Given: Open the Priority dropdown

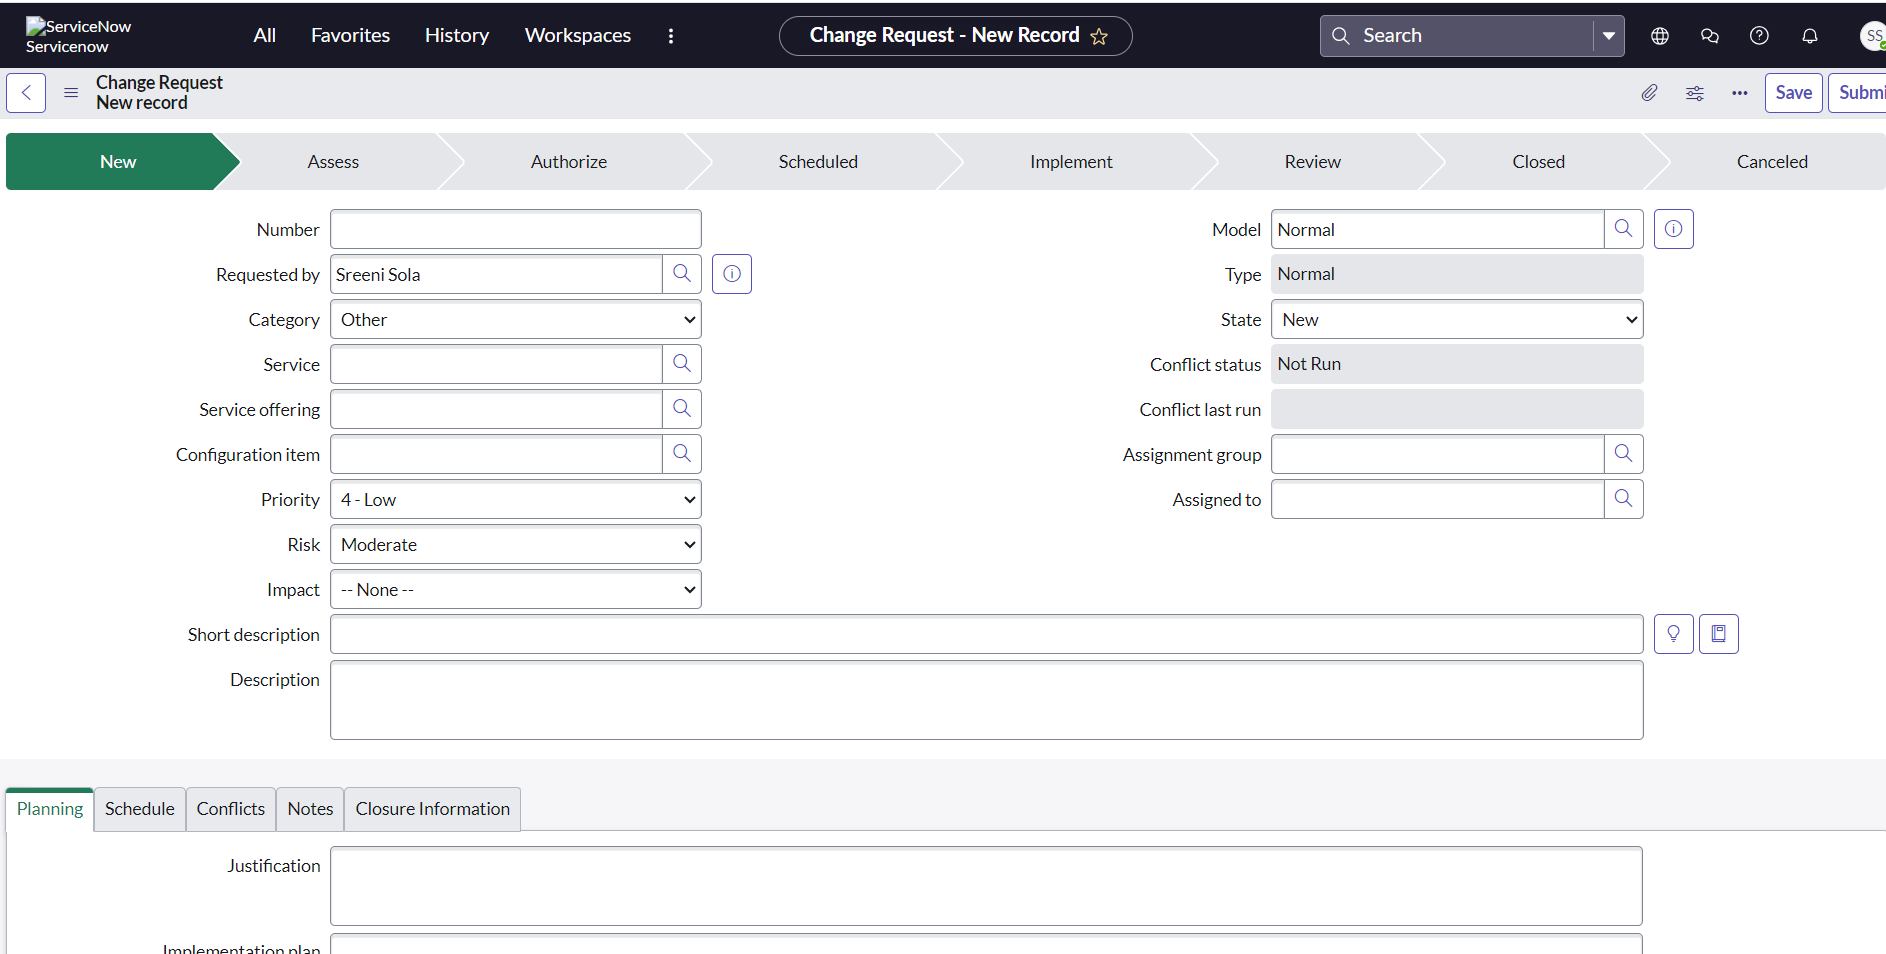Looking at the screenshot, I should pos(516,500).
